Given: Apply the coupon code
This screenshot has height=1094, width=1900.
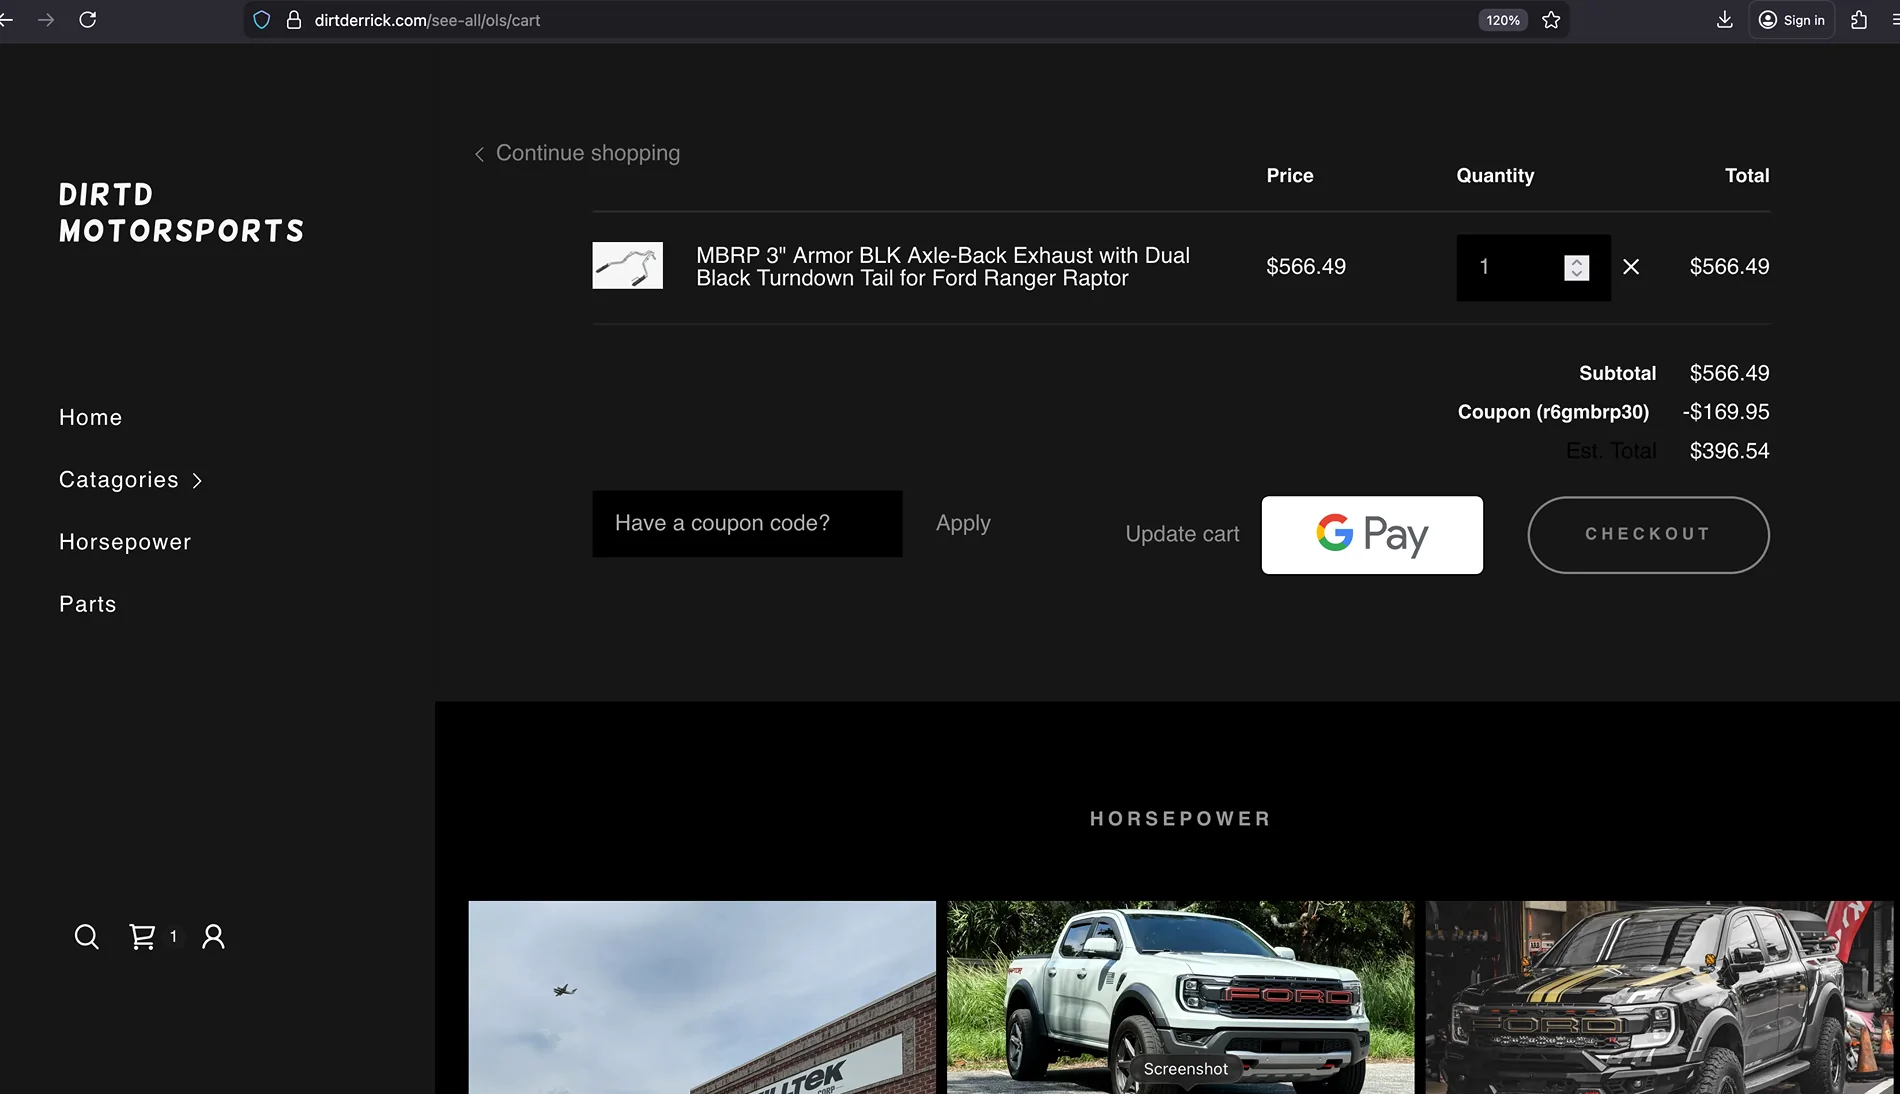Looking at the screenshot, I should click(963, 524).
